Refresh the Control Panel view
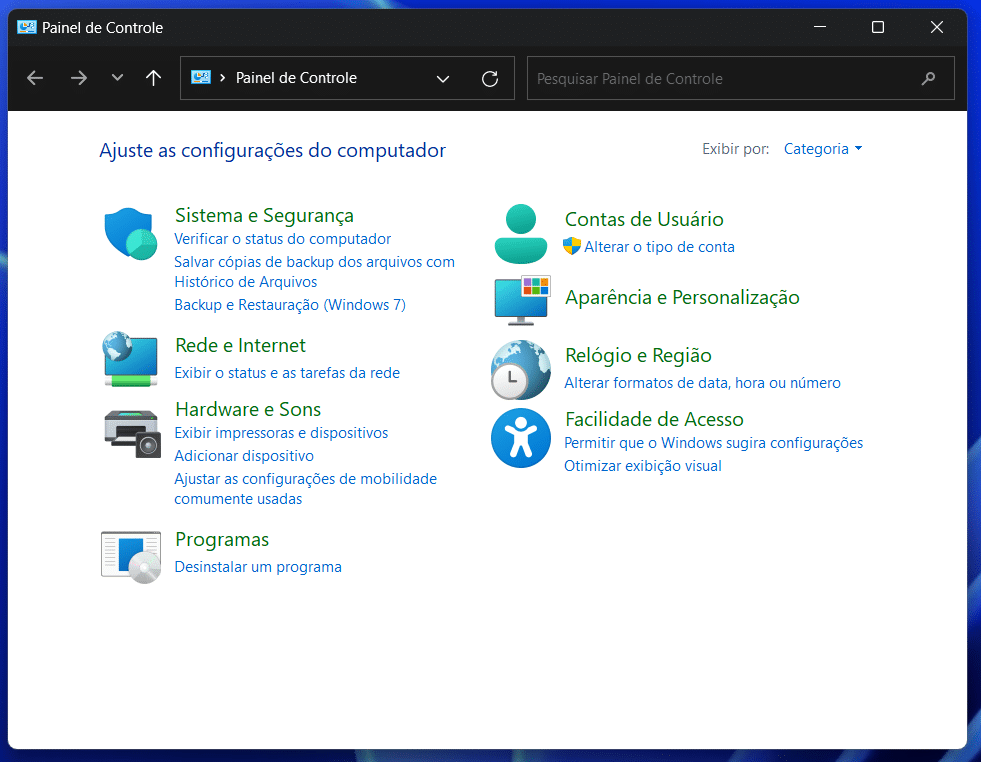Viewport: 981px width, 762px height. (x=490, y=77)
